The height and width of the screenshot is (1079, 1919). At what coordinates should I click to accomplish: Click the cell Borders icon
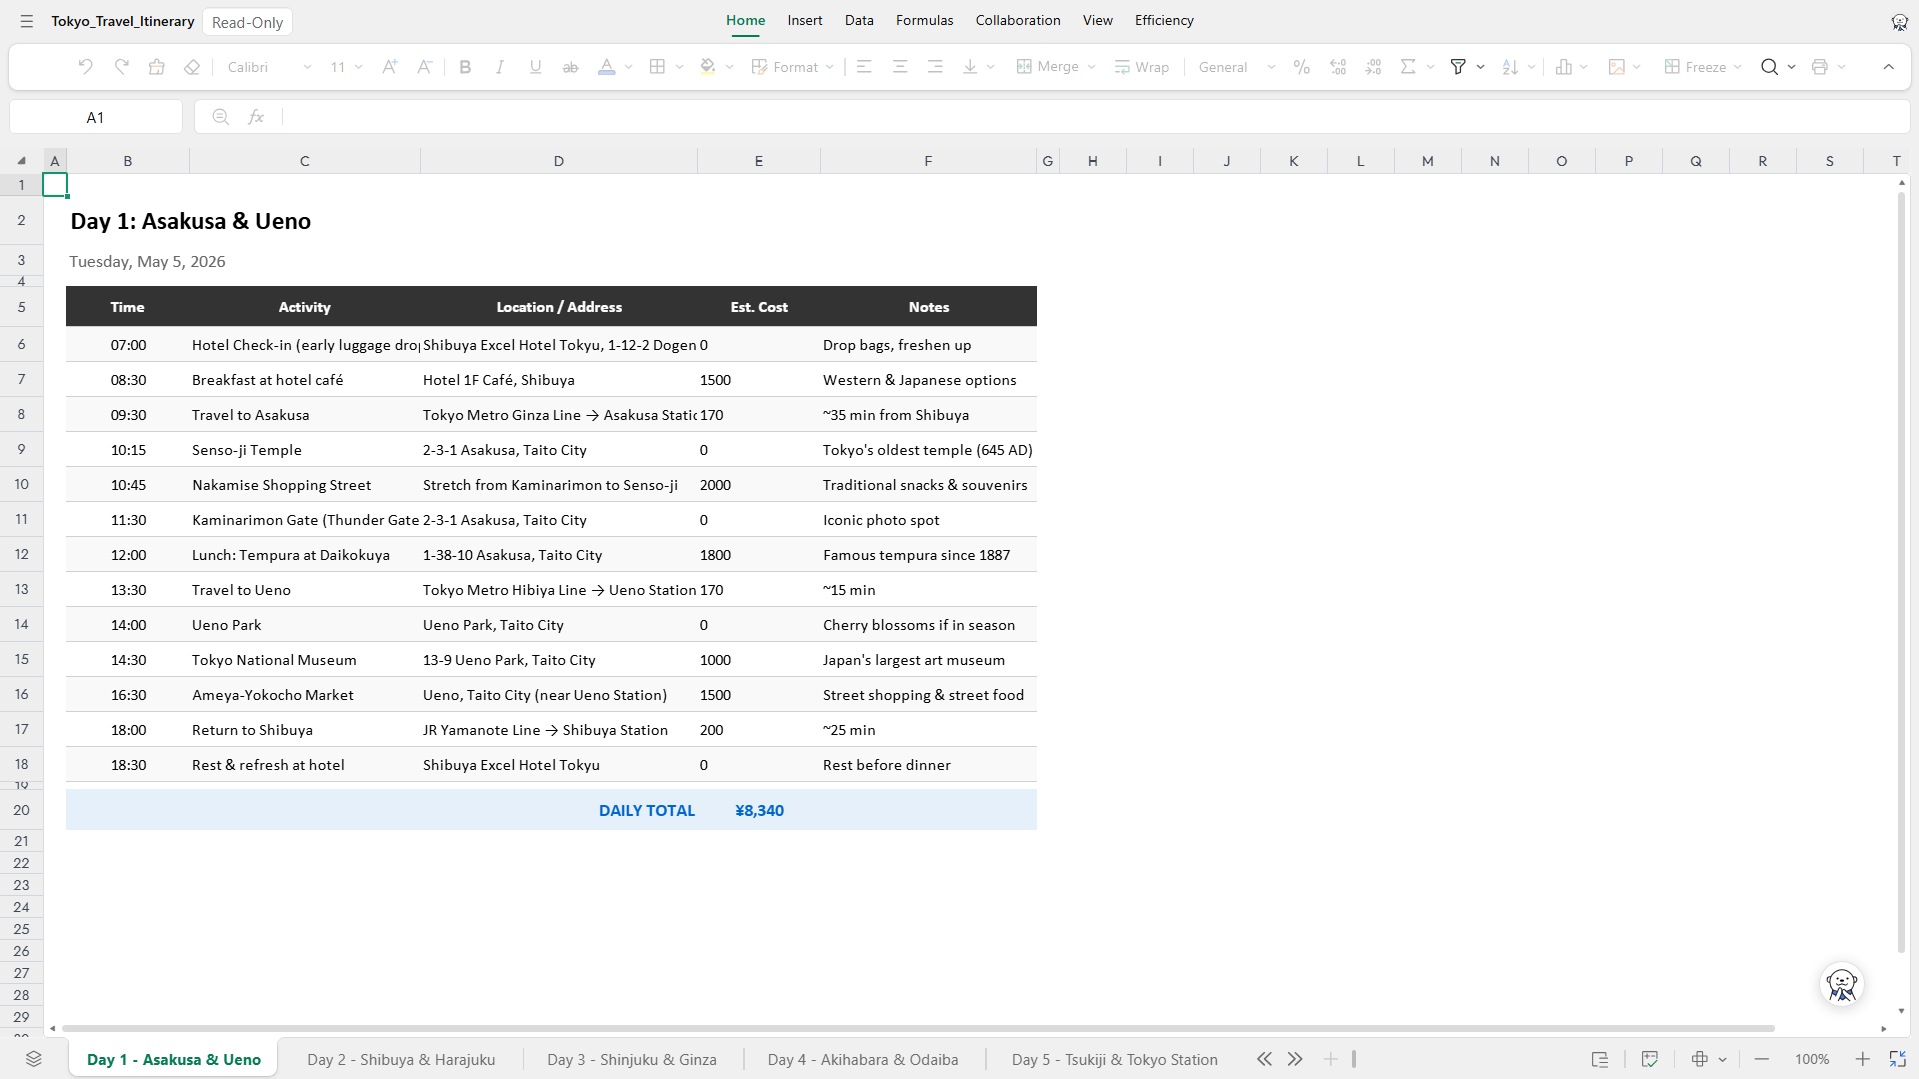point(657,67)
